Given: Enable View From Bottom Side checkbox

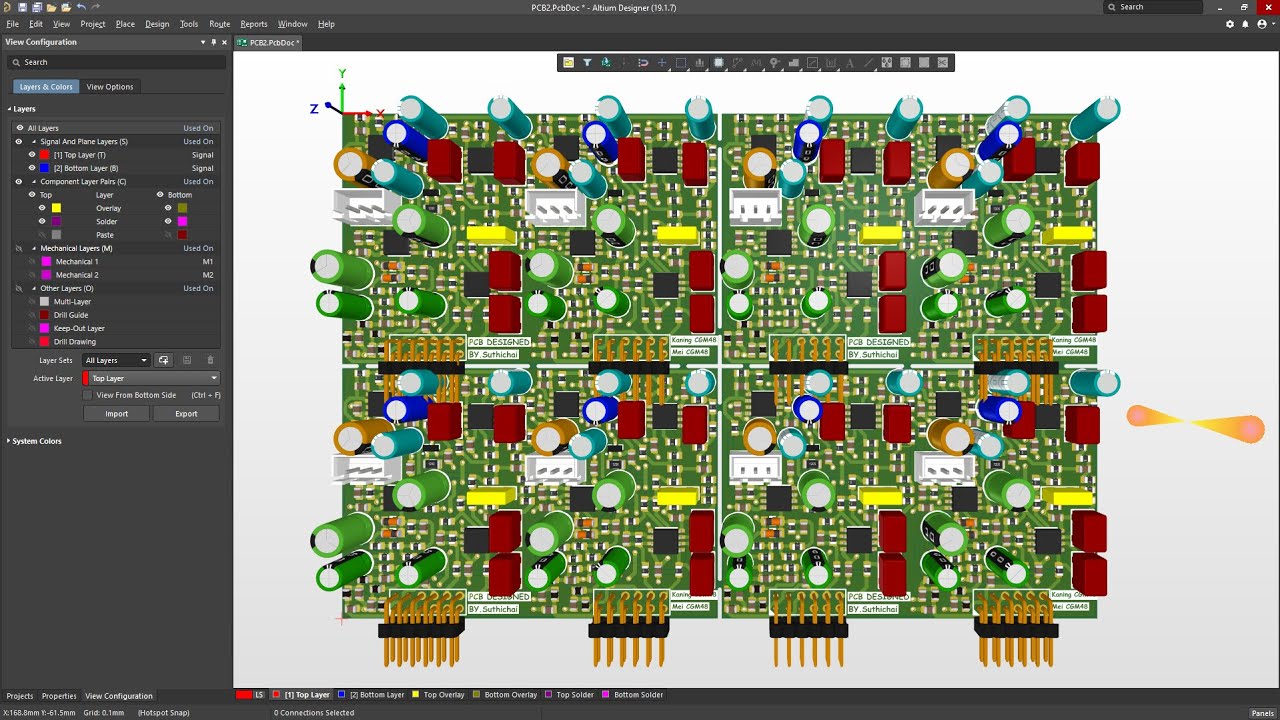Looking at the screenshot, I should click(88, 395).
